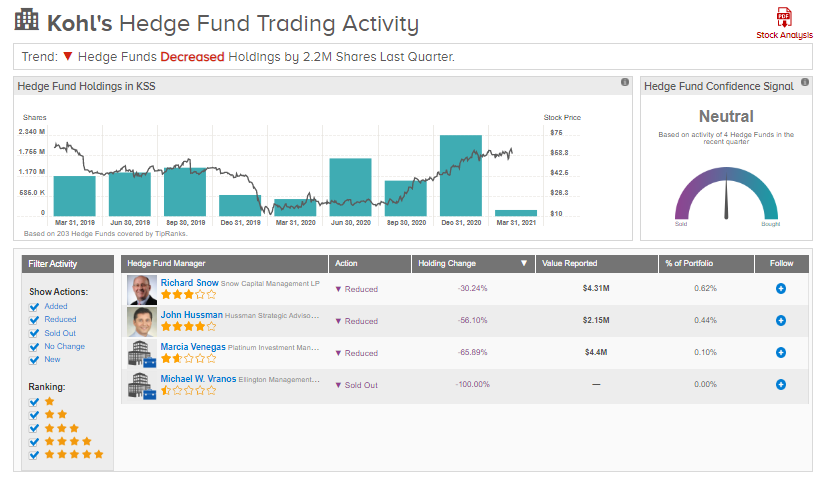Screen dimensions: 818x477
Task: Uncheck the Added action filter
Action: [35, 307]
